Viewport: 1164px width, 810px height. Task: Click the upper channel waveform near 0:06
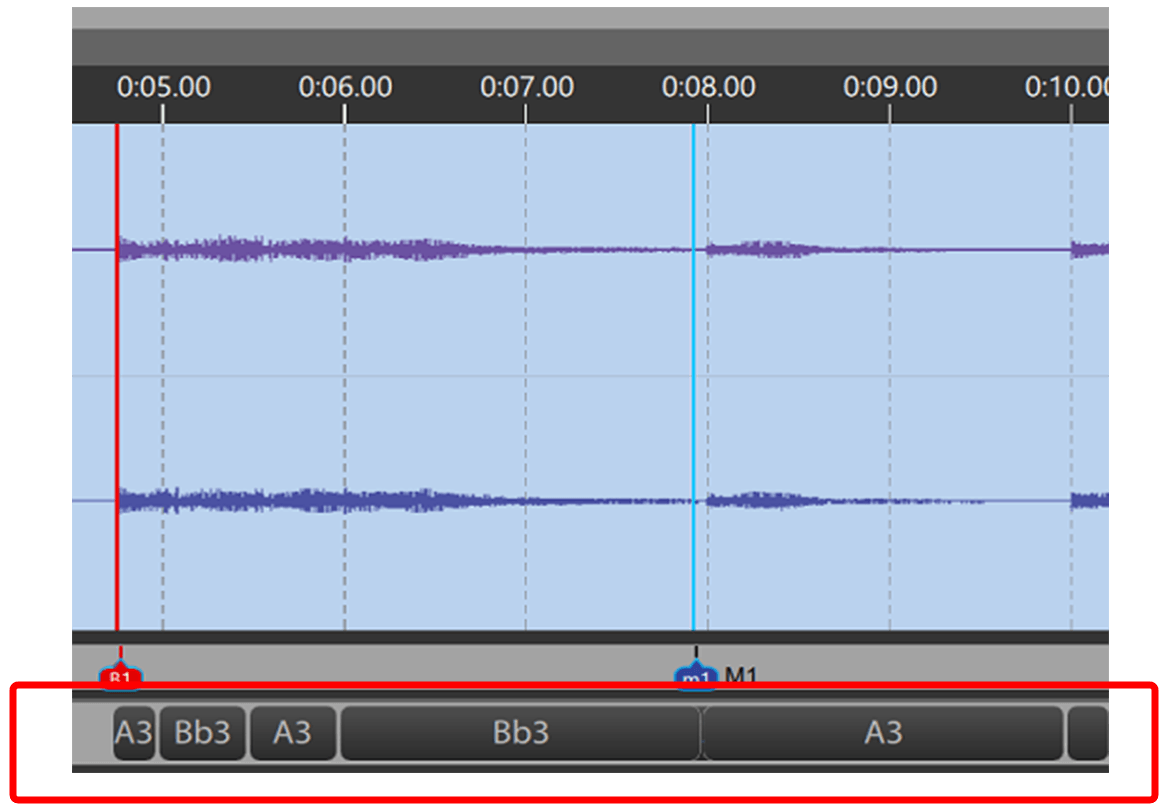pyautogui.click(x=345, y=249)
